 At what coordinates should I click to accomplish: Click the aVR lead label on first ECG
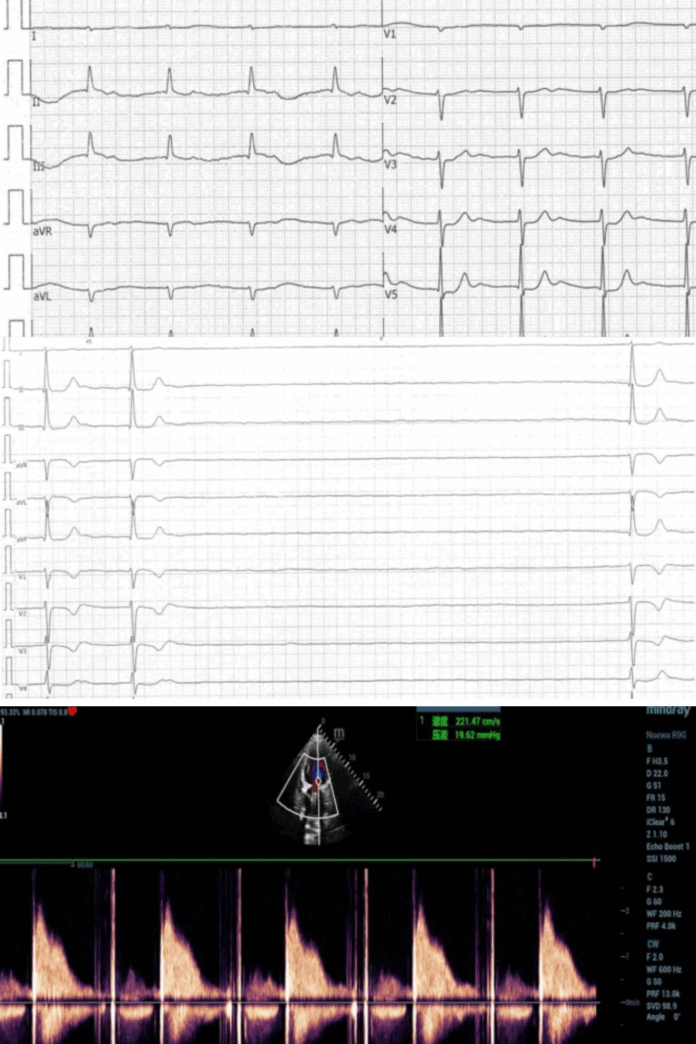coord(43,231)
